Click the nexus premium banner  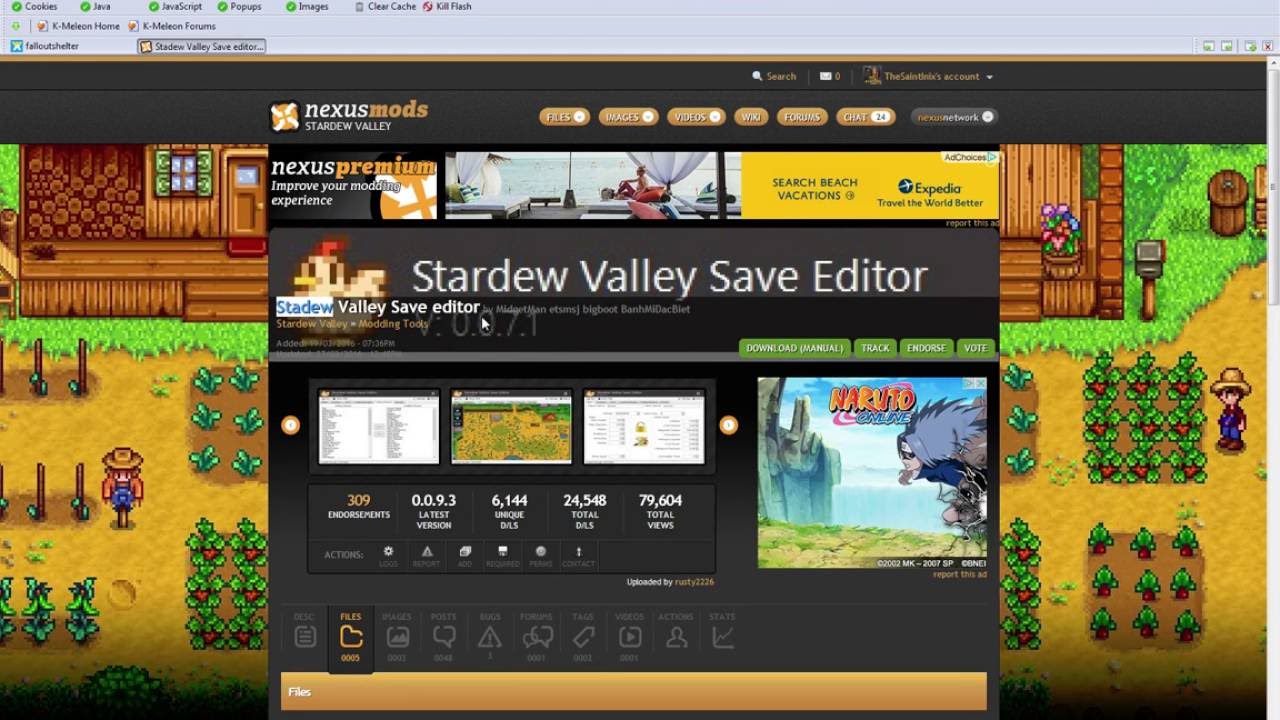click(353, 185)
